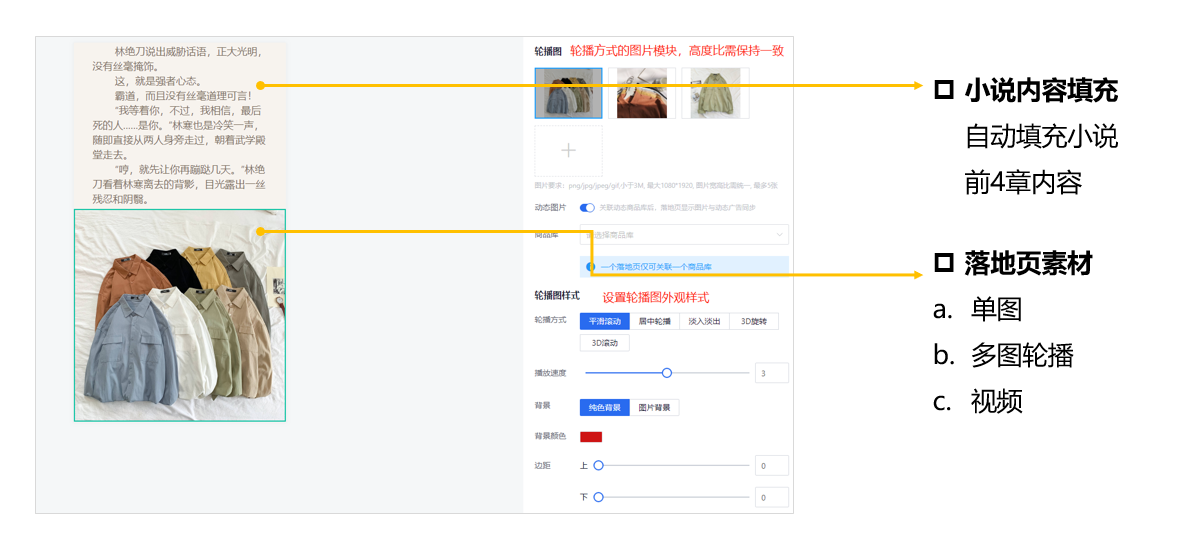Viewport: 1188px width, 547px height.
Task: Select the third green shirt thumbnail
Action: tap(715, 93)
